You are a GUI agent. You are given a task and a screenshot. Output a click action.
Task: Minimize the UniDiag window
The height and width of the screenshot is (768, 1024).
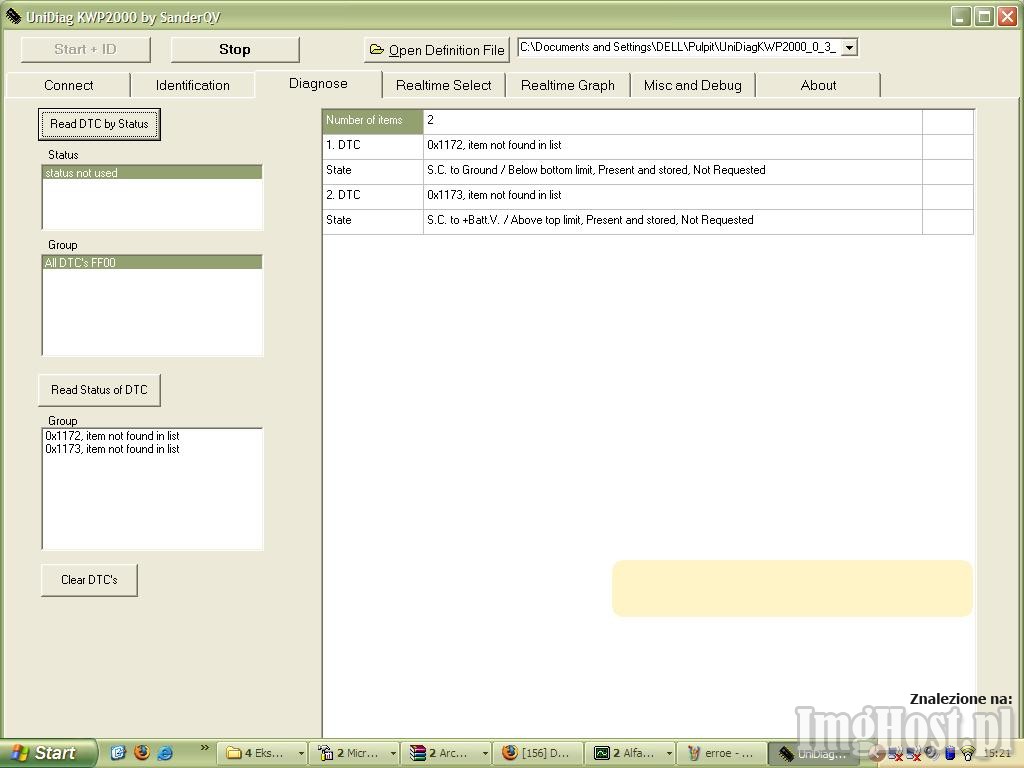pyautogui.click(x=959, y=16)
